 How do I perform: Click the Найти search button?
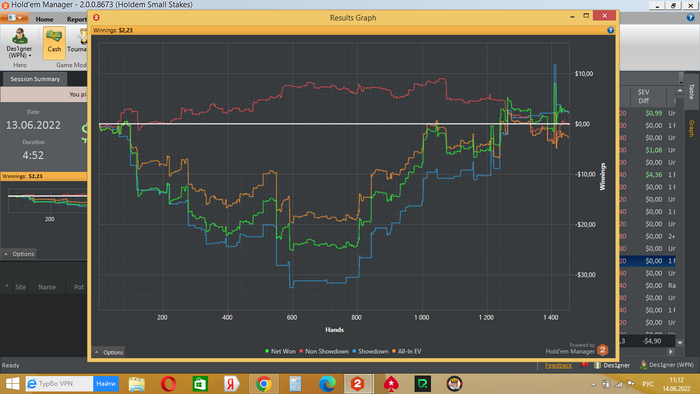106,384
